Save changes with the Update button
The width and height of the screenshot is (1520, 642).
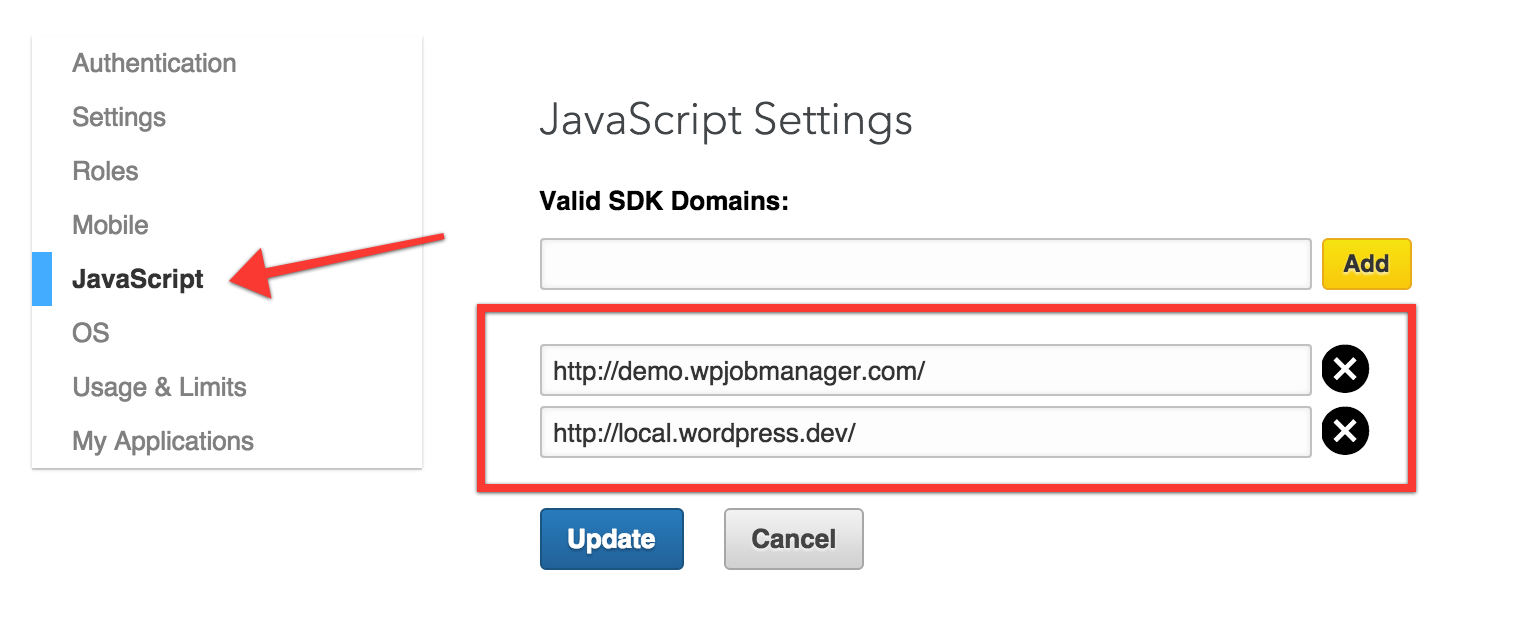coord(611,539)
